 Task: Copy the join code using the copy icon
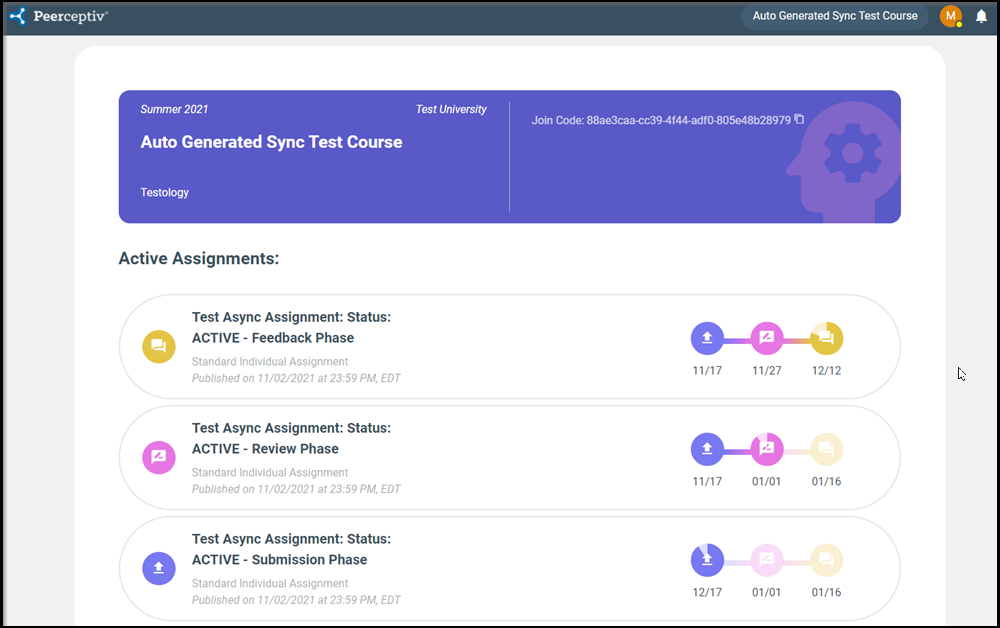click(x=798, y=119)
